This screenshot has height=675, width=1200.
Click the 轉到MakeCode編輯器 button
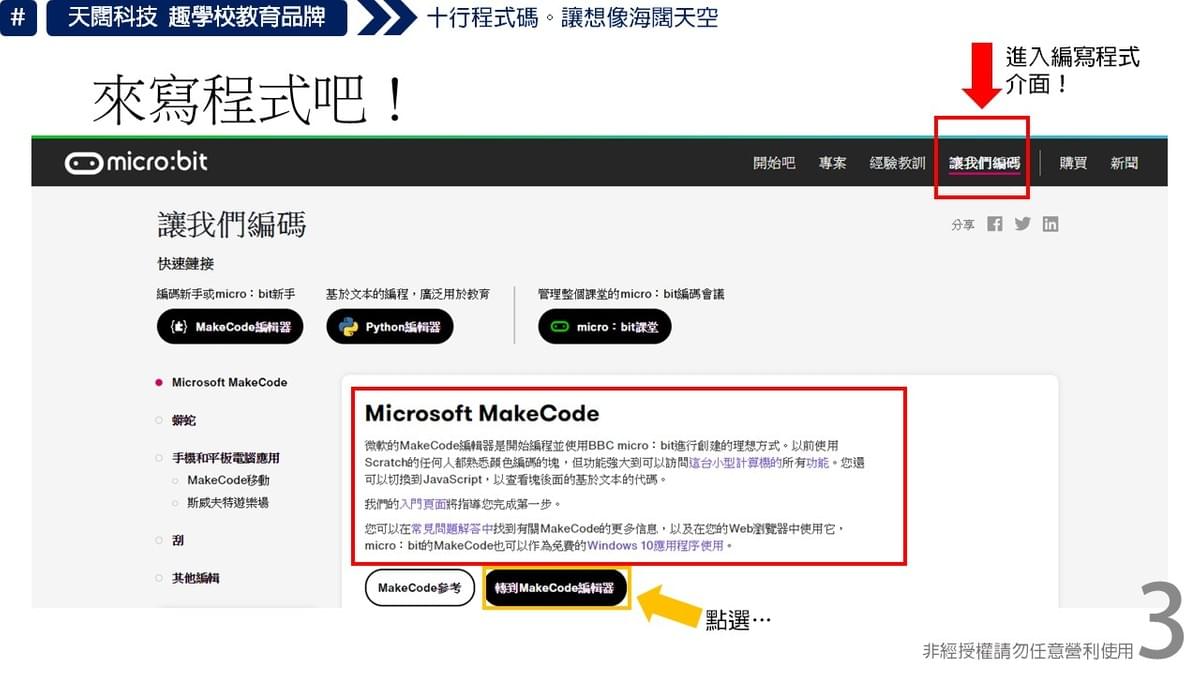(x=556, y=588)
